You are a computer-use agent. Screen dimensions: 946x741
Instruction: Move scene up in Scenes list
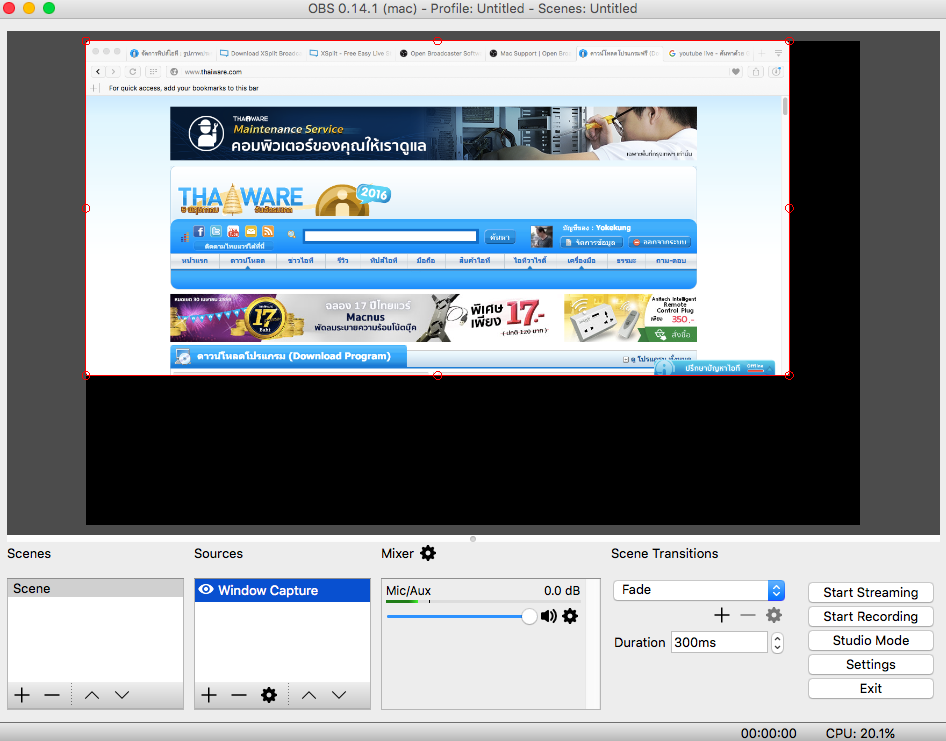(x=92, y=695)
